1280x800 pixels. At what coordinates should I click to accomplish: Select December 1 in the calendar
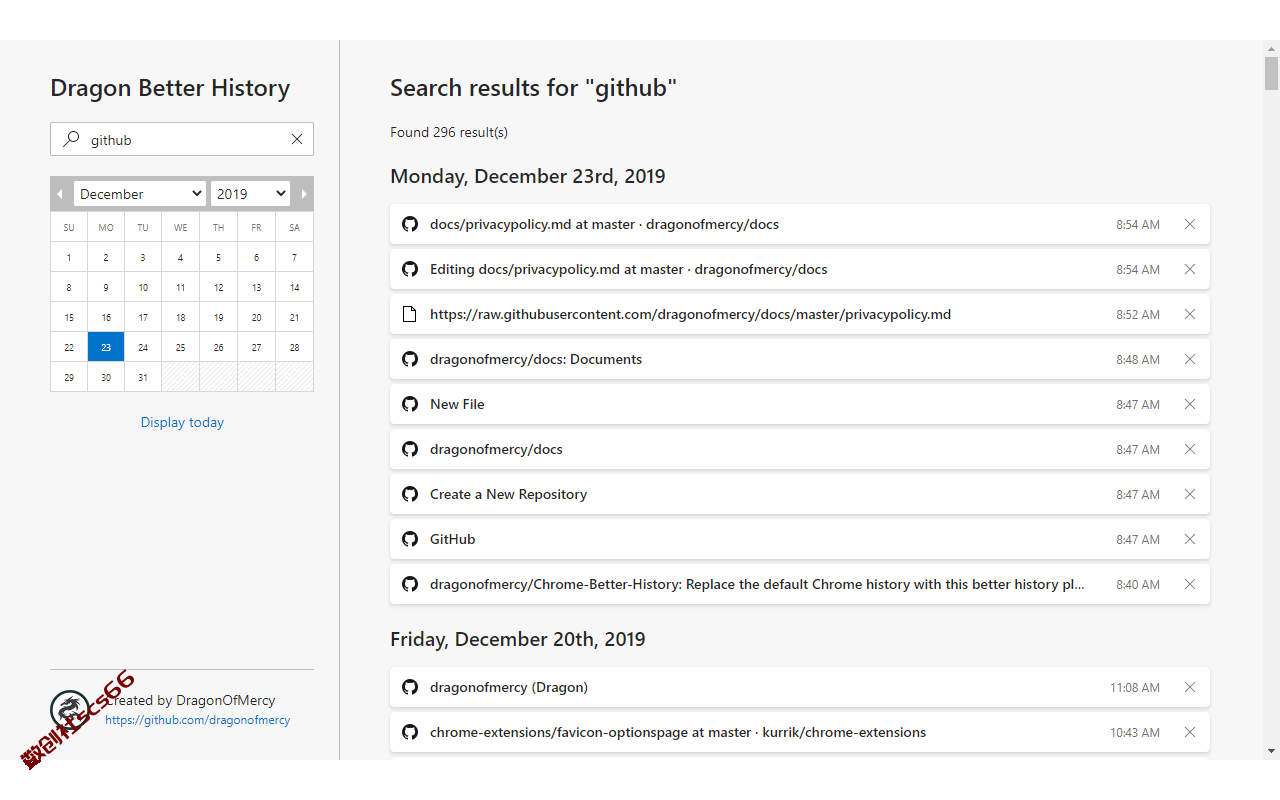click(x=69, y=257)
